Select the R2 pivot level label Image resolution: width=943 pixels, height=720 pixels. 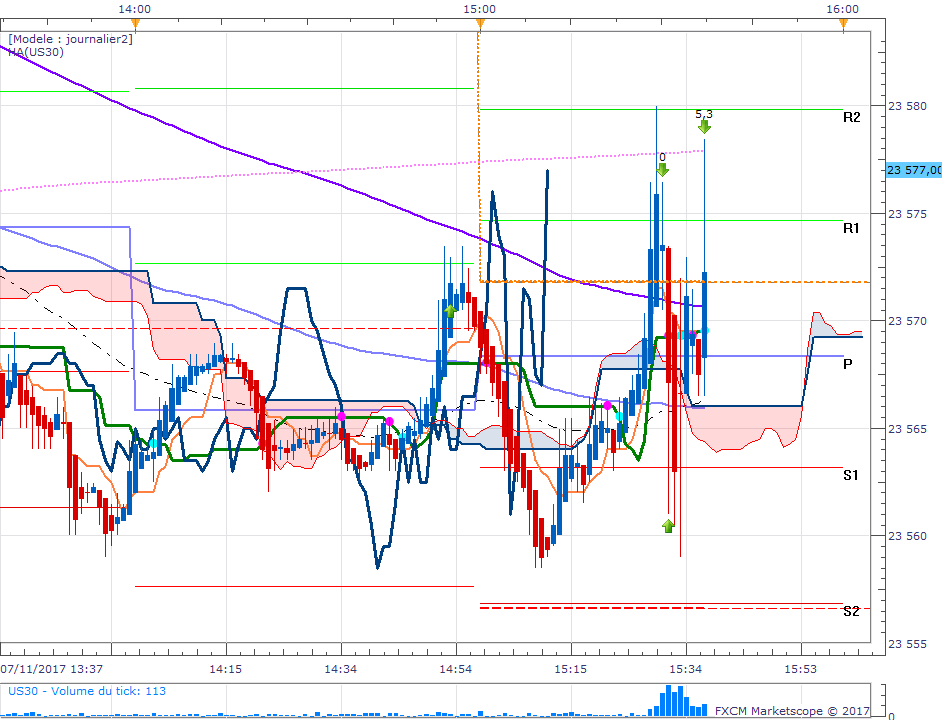pyautogui.click(x=852, y=117)
